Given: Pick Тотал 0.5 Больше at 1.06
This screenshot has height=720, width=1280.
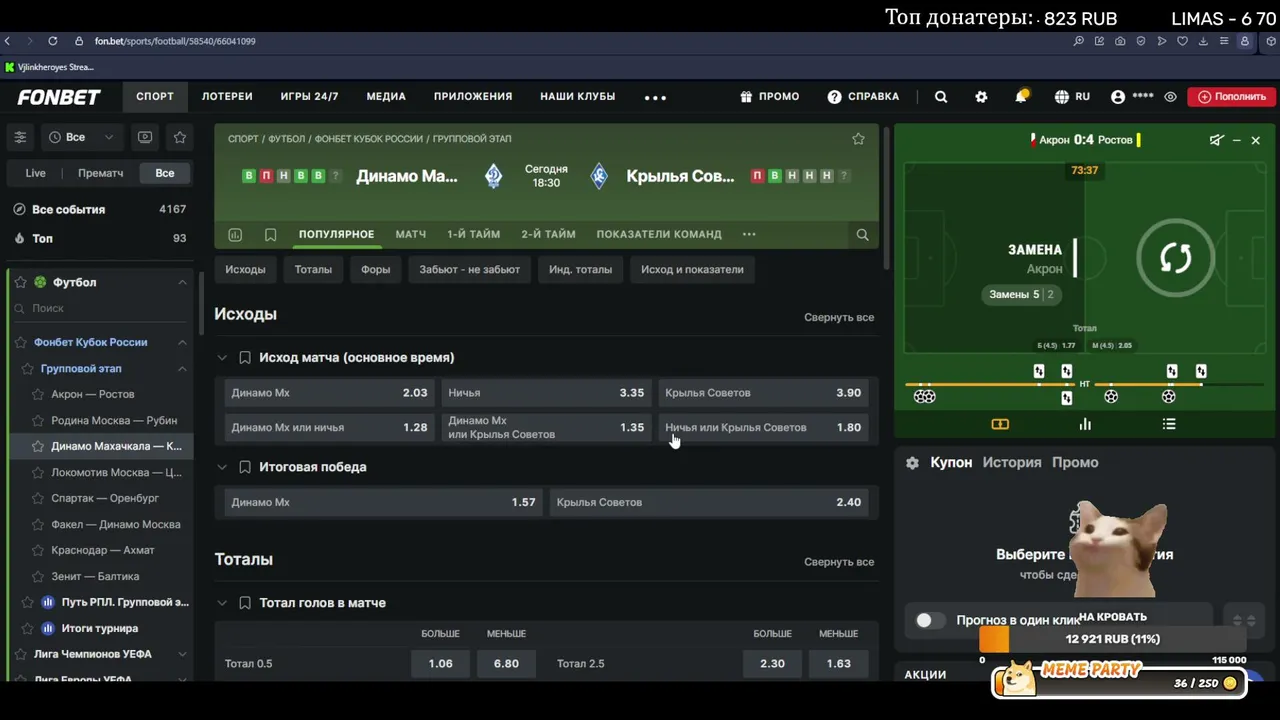Looking at the screenshot, I should click(440, 663).
